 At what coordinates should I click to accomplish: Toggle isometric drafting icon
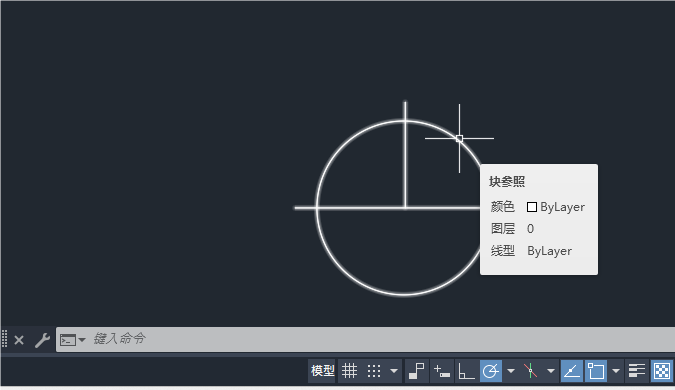point(530,371)
